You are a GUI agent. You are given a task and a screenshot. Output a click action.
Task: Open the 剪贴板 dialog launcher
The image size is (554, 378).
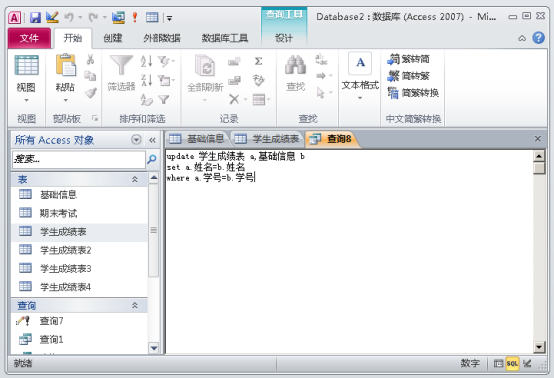[x=95, y=118]
